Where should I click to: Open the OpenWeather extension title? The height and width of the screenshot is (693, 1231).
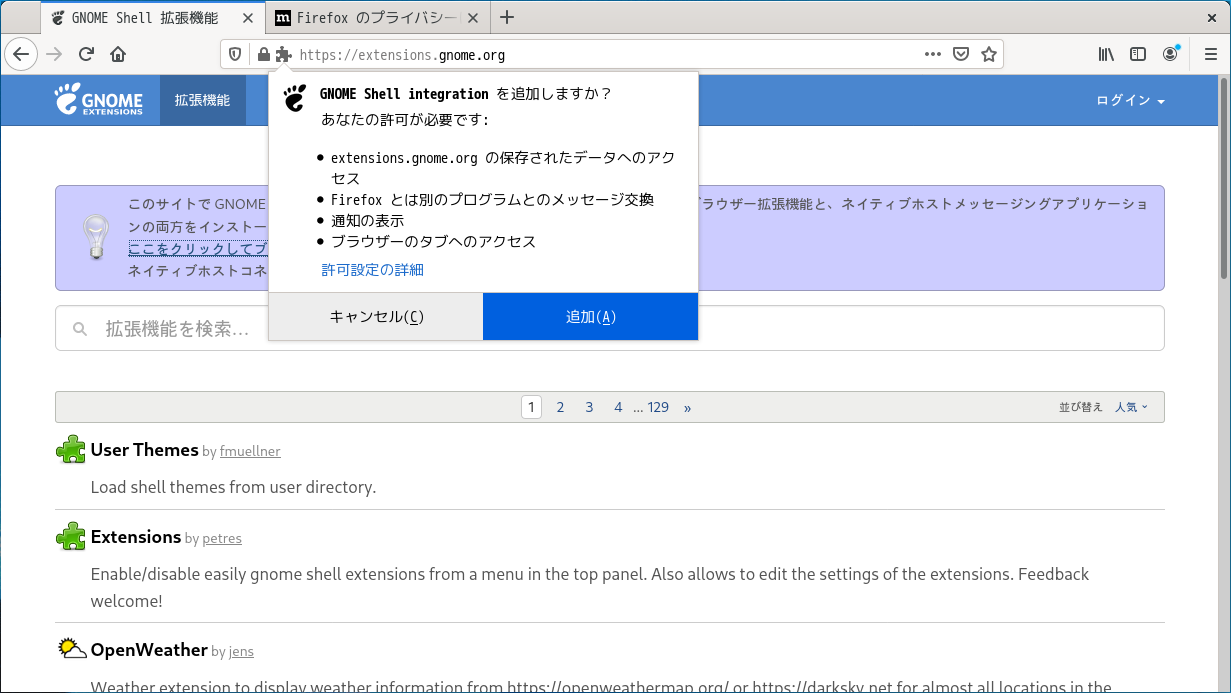coord(149,650)
